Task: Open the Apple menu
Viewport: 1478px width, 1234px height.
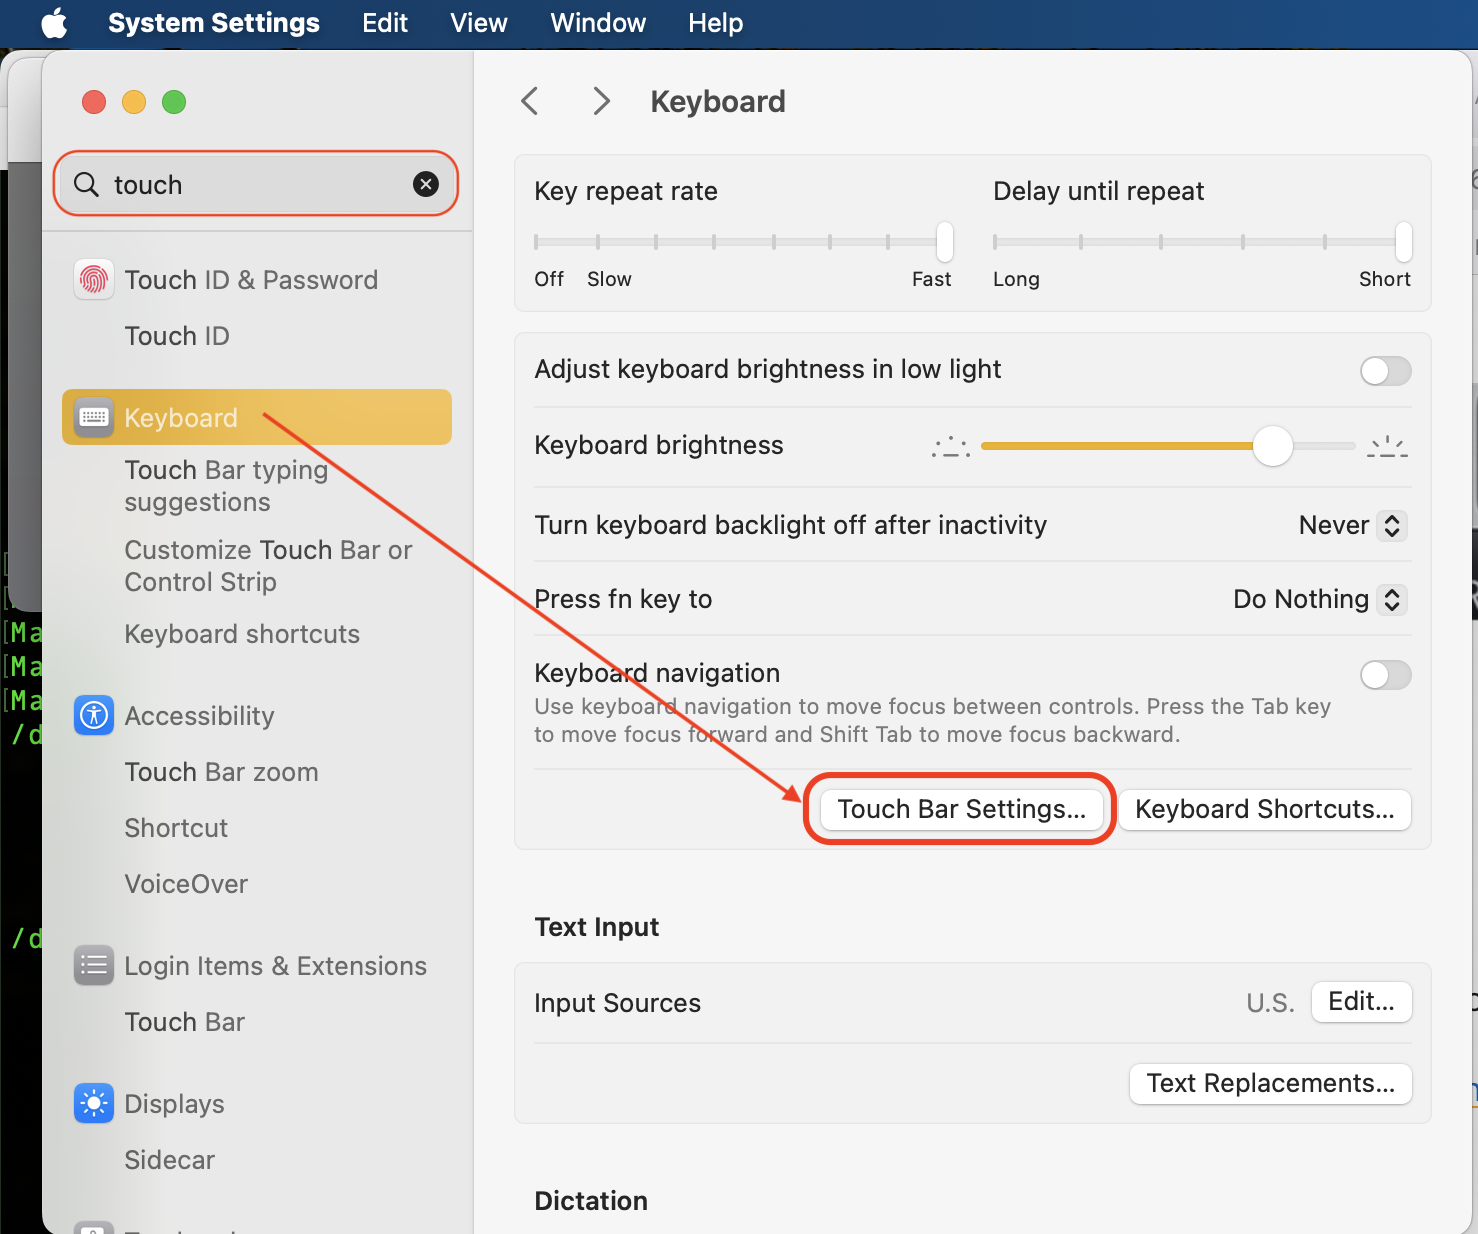Action: 54,23
